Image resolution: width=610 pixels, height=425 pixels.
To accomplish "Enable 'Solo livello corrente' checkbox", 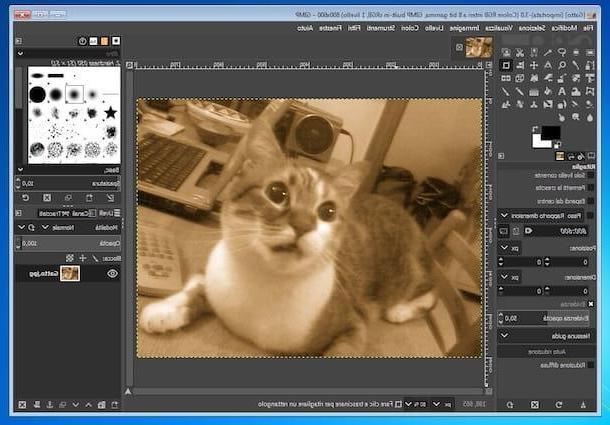I will click(591, 176).
